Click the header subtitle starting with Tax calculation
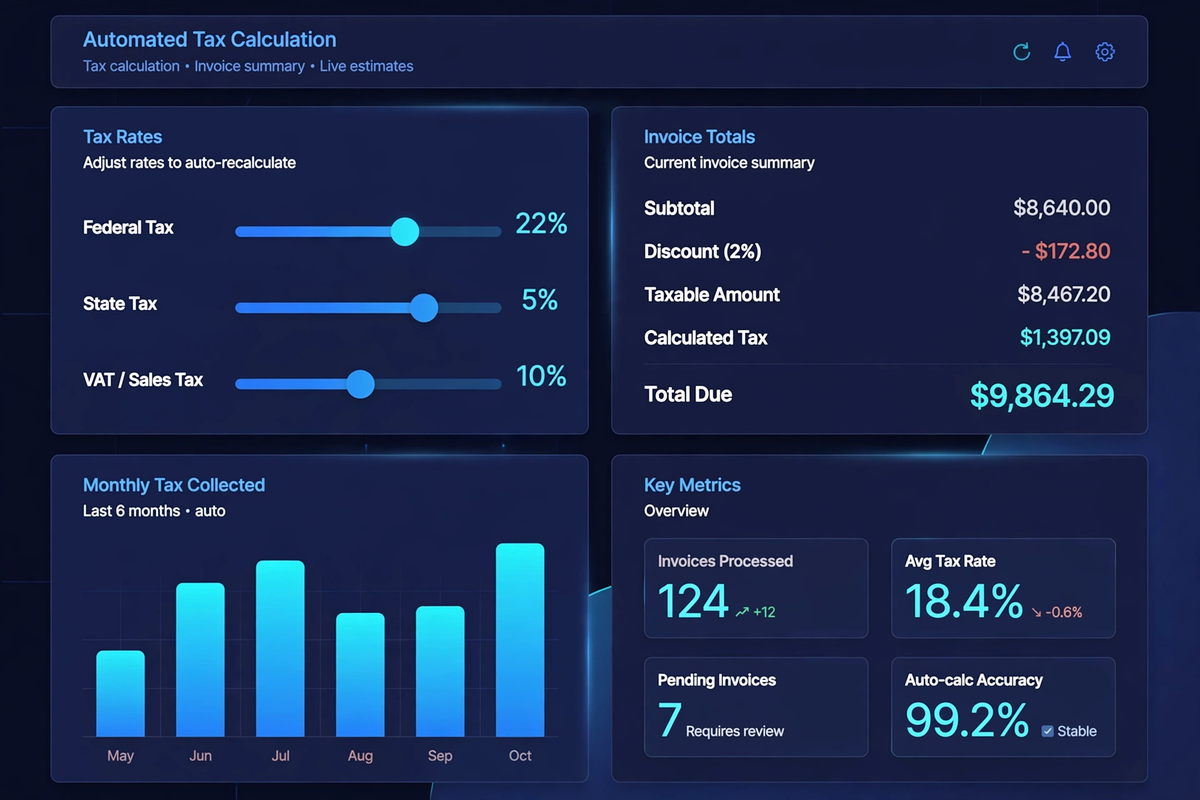1200x800 pixels. click(x=248, y=66)
